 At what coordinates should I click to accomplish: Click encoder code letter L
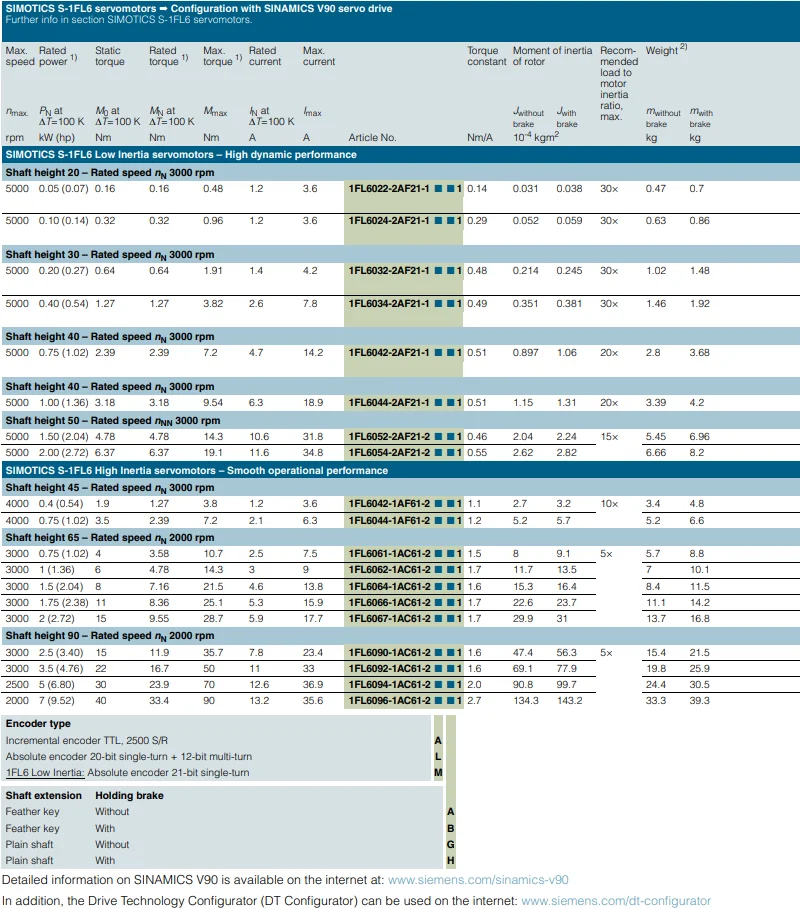point(438,756)
